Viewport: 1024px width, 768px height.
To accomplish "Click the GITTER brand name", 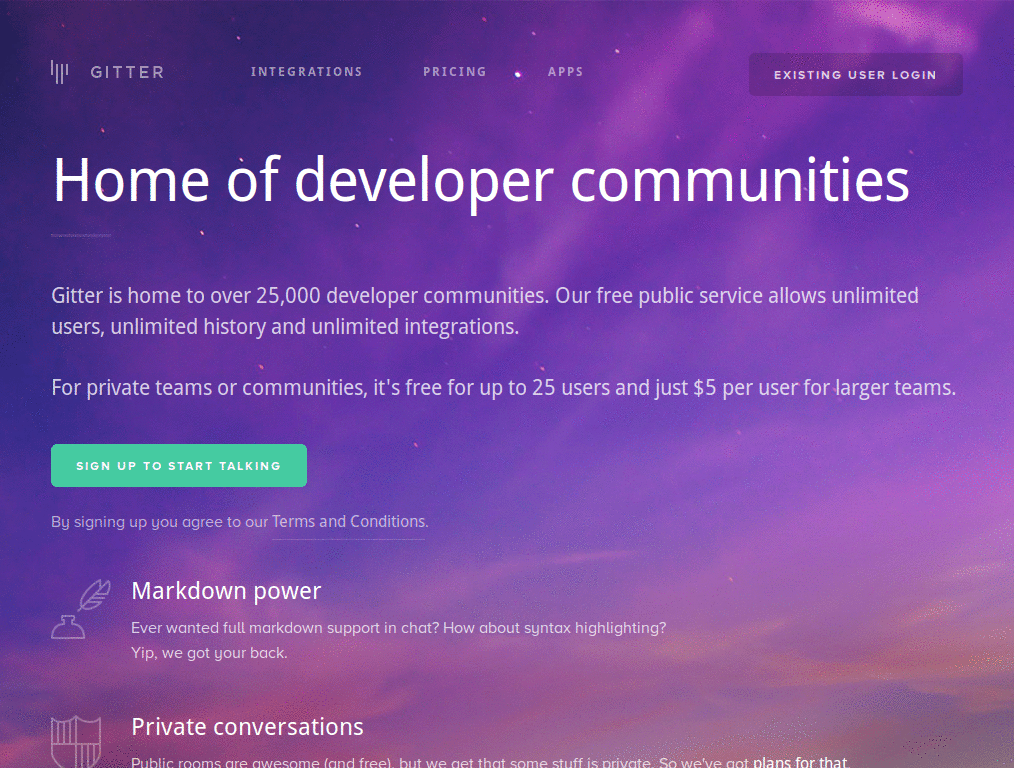I will click(127, 72).
